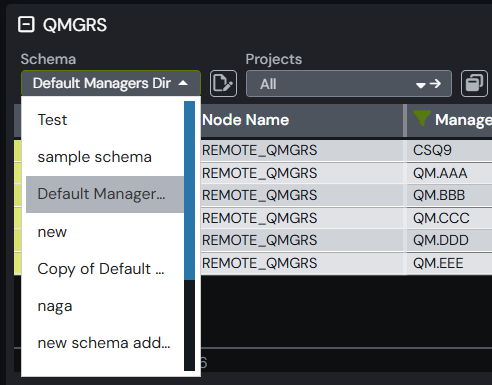The height and width of the screenshot is (385, 492).
Task: Click the copy windows icon beside Projects
Action: click(x=474, y=83)
